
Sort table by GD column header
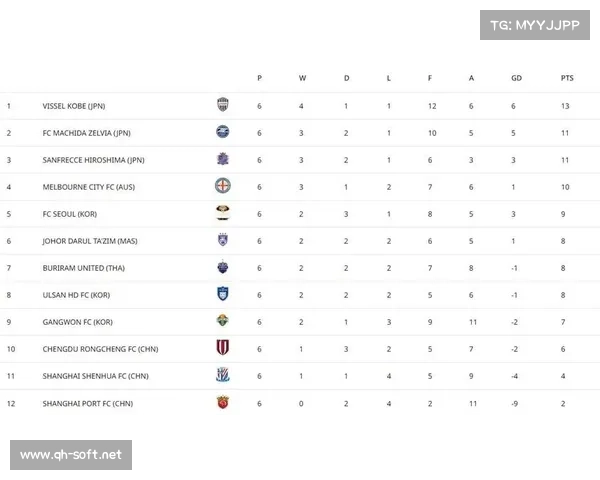point(516,78)
